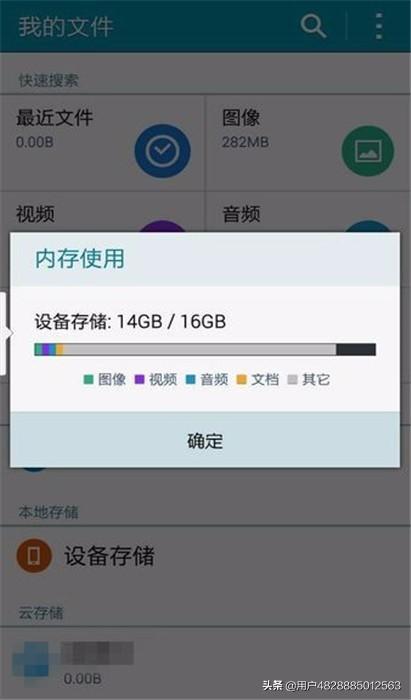
Task: Click the green 图像 legend swatch
Action: click(88, 379)
